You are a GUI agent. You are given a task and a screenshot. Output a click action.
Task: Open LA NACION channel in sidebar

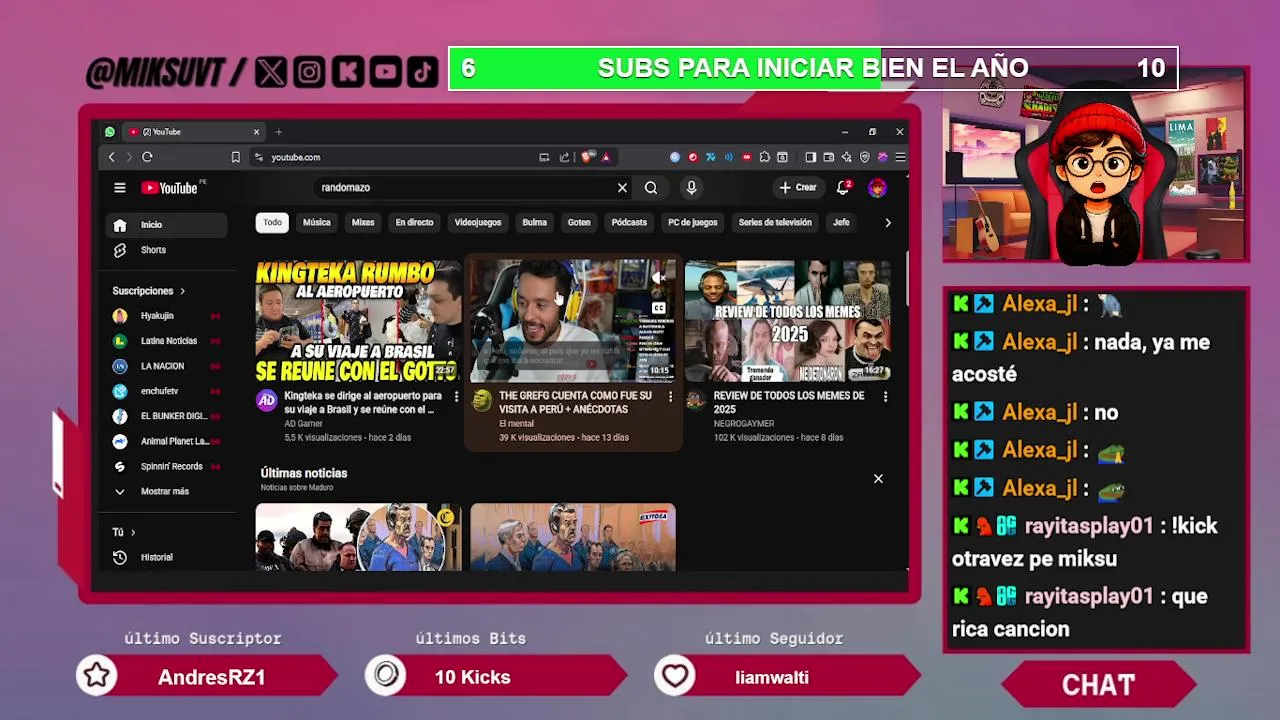click(166, 366)
